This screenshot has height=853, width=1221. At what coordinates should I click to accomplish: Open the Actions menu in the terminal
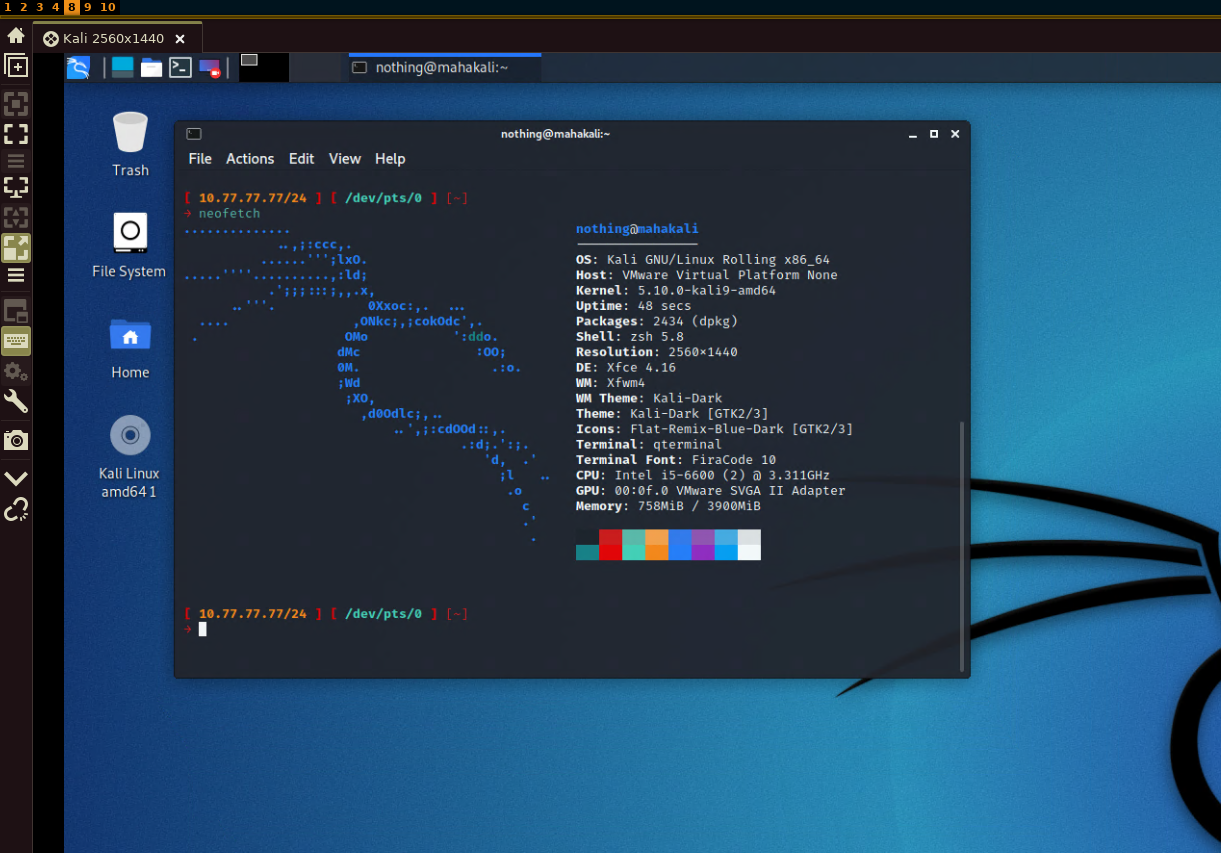tap(250, 159)
